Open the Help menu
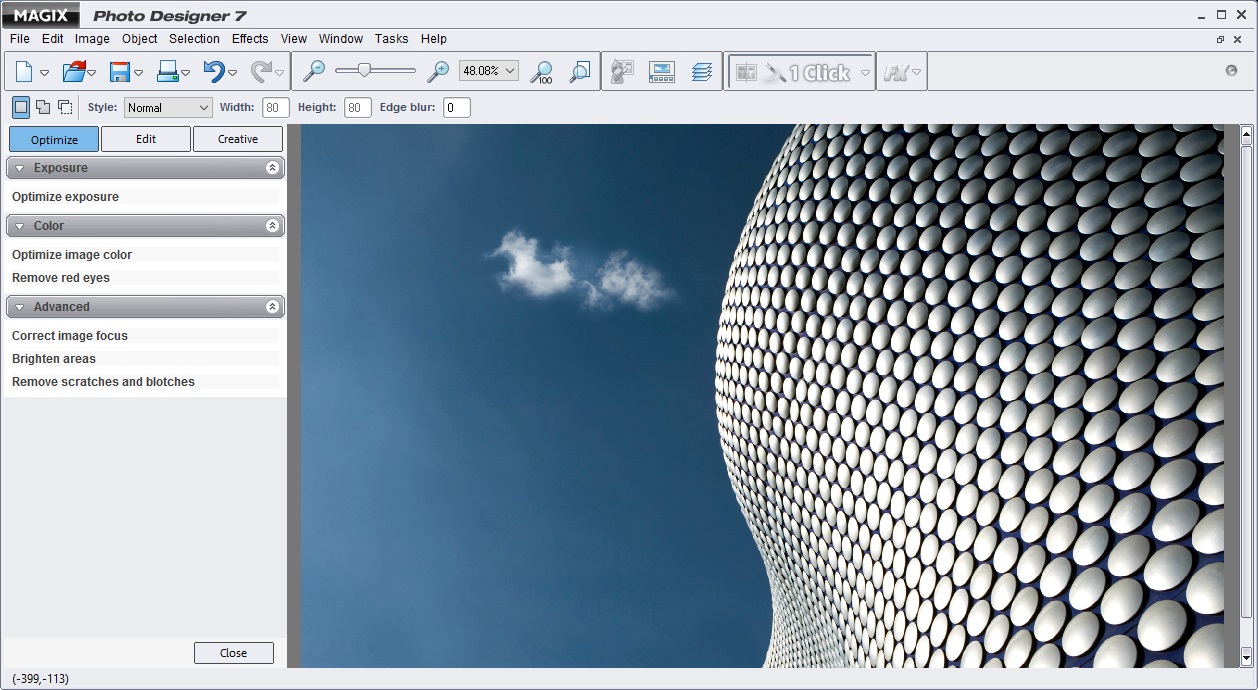This screenshot has width=1258, height=690. (x=434, y=39)
